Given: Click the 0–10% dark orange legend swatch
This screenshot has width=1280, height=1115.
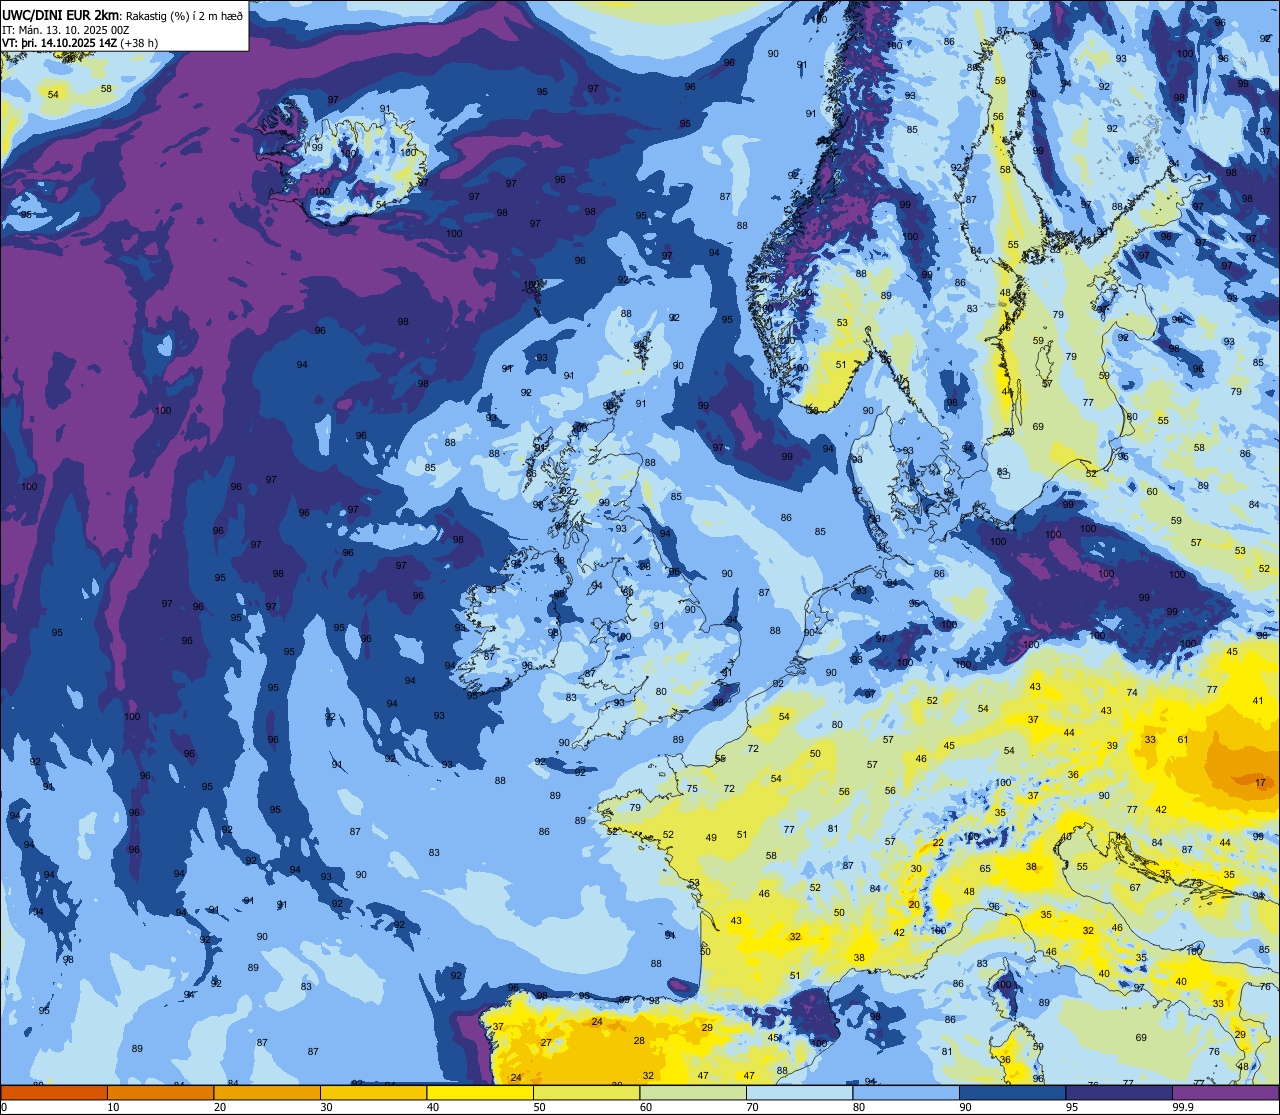Looking at the screenshot, I should pos(54,1093).
